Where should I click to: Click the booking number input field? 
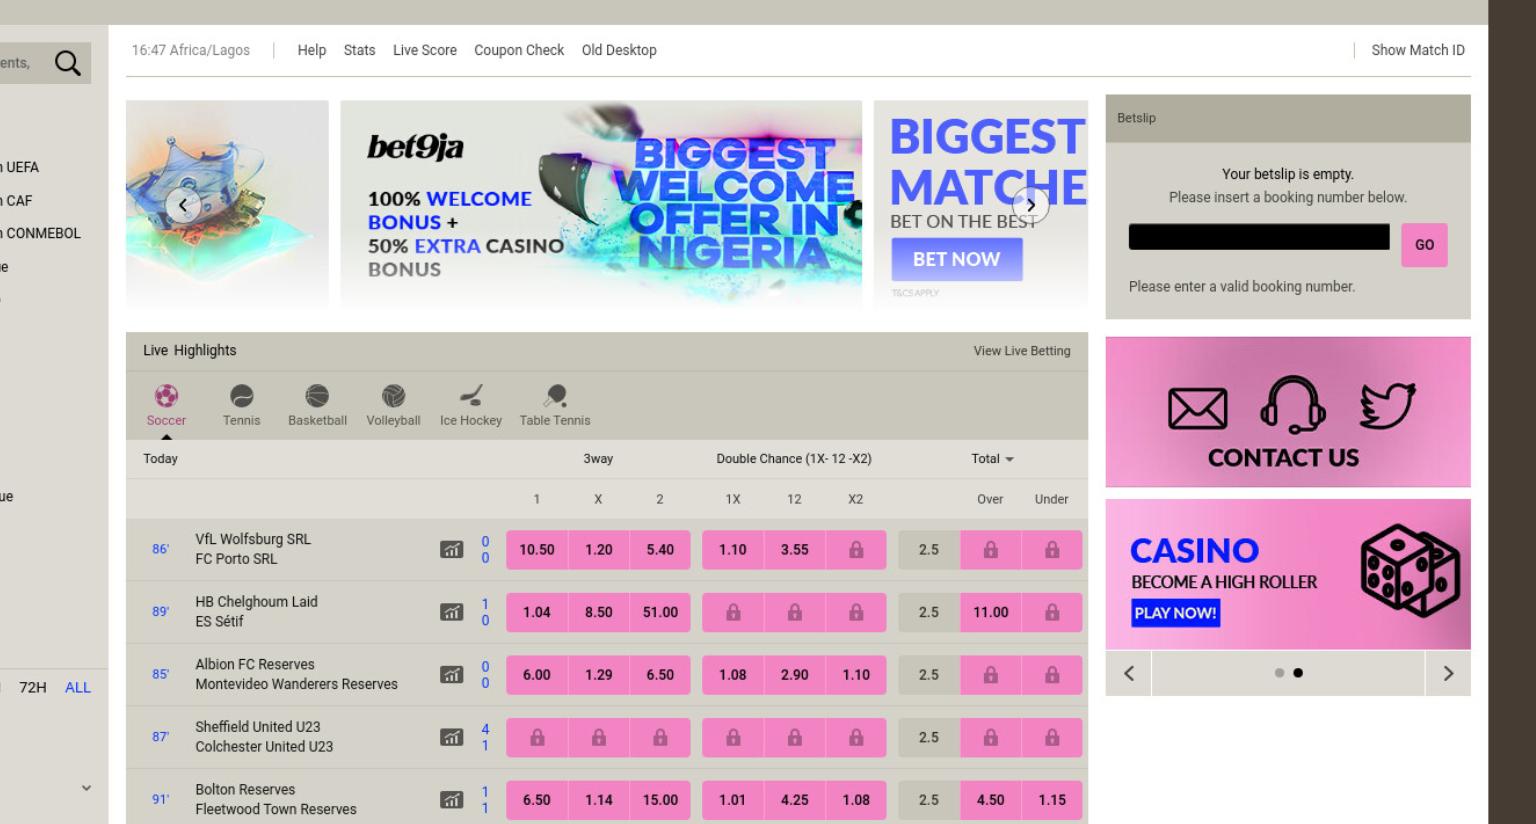[x=1259, y=237]
